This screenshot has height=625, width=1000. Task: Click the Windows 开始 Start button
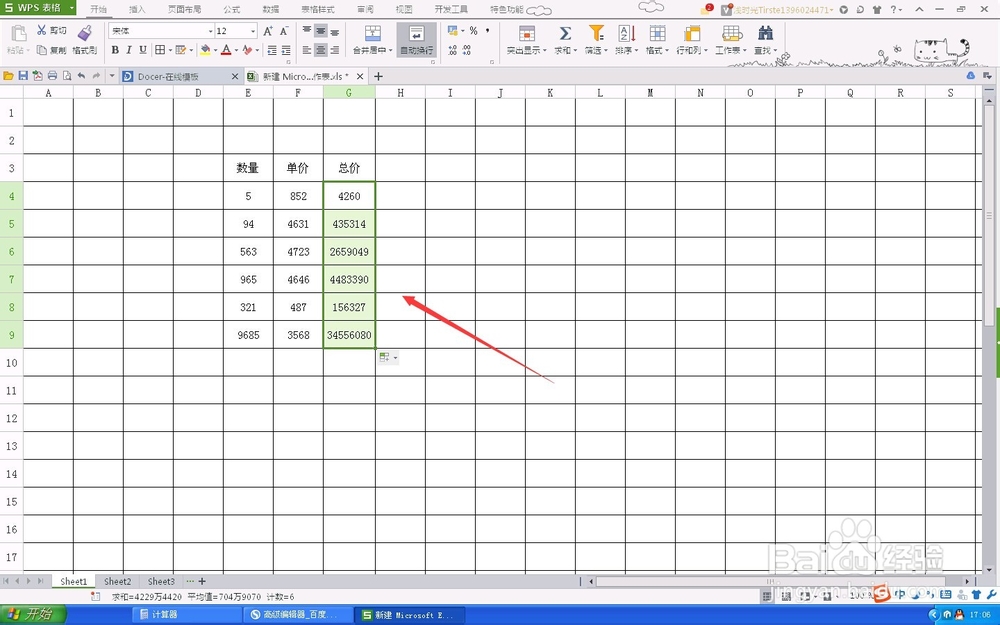tap(33, 615)
